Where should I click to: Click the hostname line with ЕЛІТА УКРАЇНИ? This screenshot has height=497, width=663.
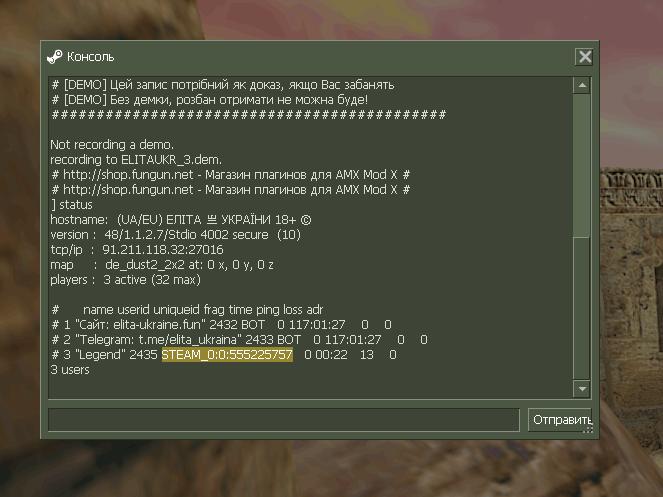181,220
